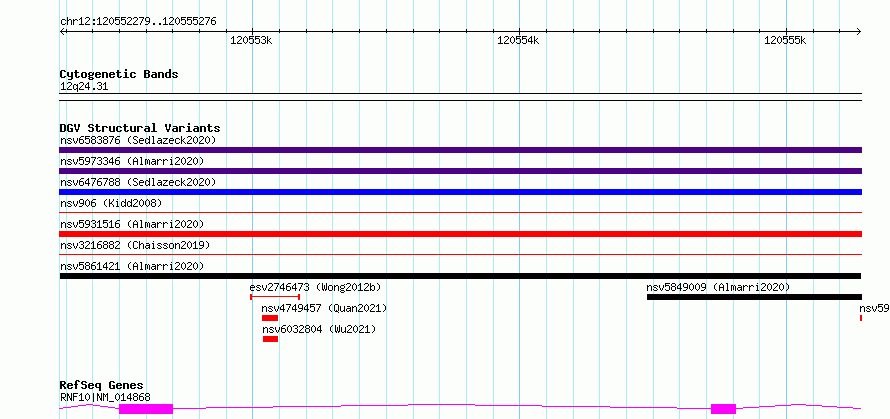Click the nsv6583876 (Sedlazeck2020) variant label
890x419 pixels.
138,140
